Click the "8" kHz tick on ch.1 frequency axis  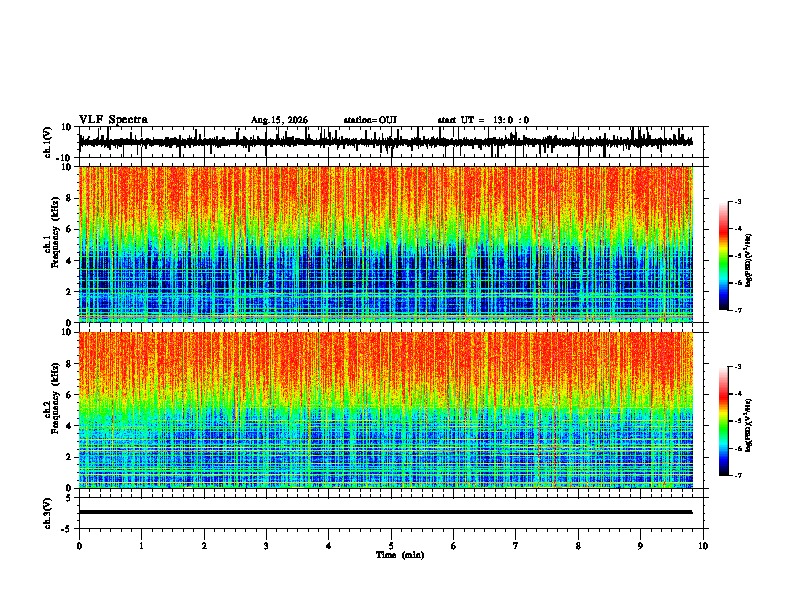(x=69, y=198)
